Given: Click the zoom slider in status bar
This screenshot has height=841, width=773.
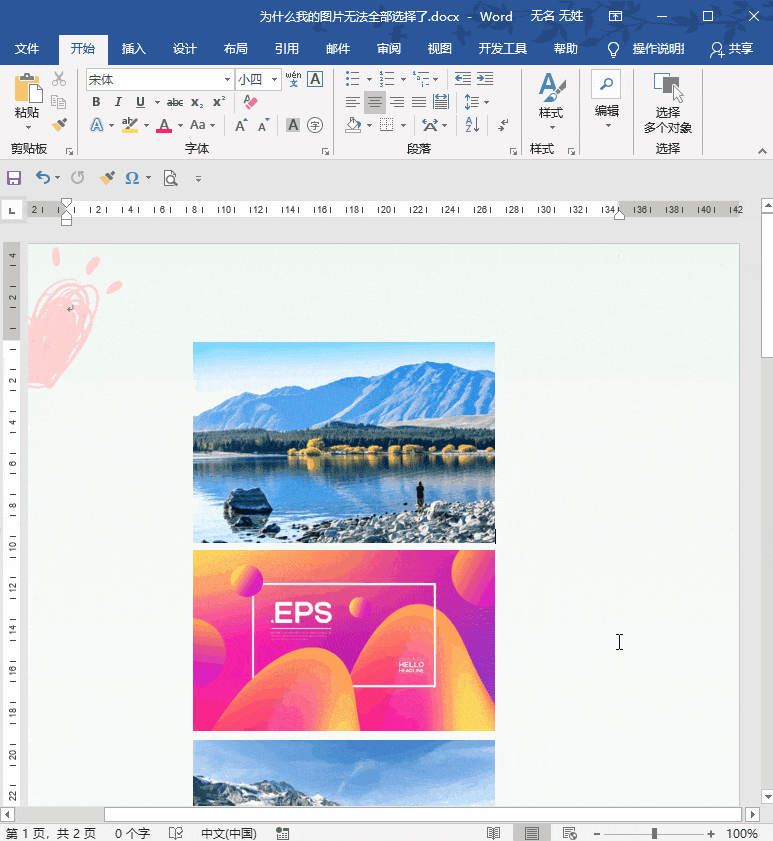Looking at the screenshot, I should click(654, 833).
